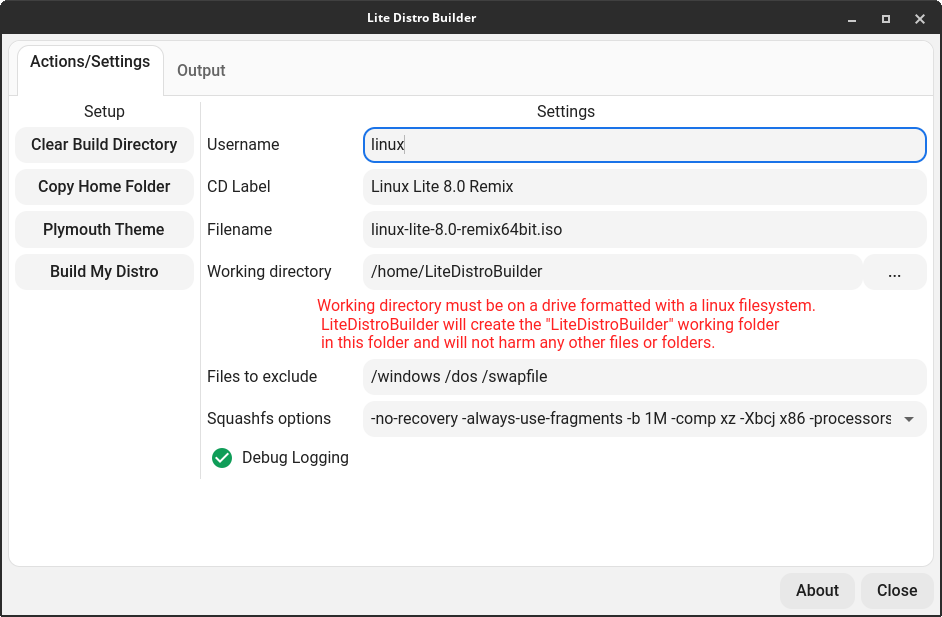942x617 pixels.
Task: Browse for working directory with ellipsis button
Action: (895, 272)
